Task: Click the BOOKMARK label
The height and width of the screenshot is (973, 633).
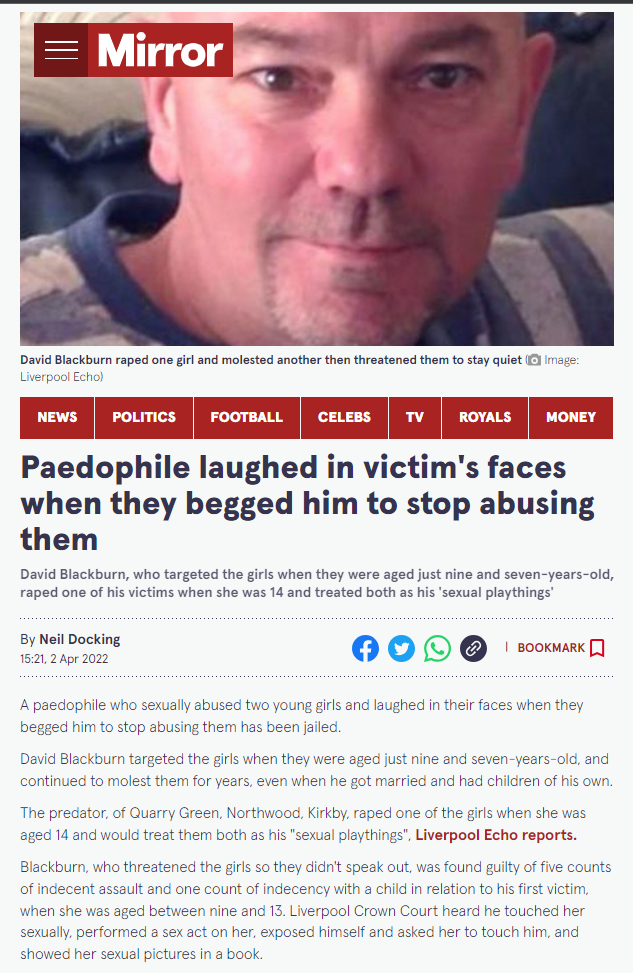Action: tap(551, 648)
